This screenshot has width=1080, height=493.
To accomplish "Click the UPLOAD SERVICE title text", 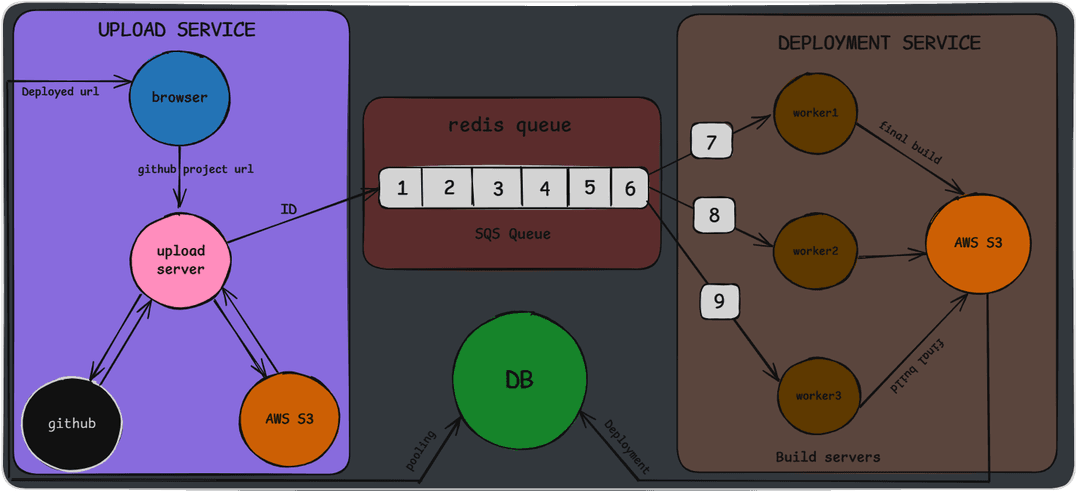I will click(176, 30).
